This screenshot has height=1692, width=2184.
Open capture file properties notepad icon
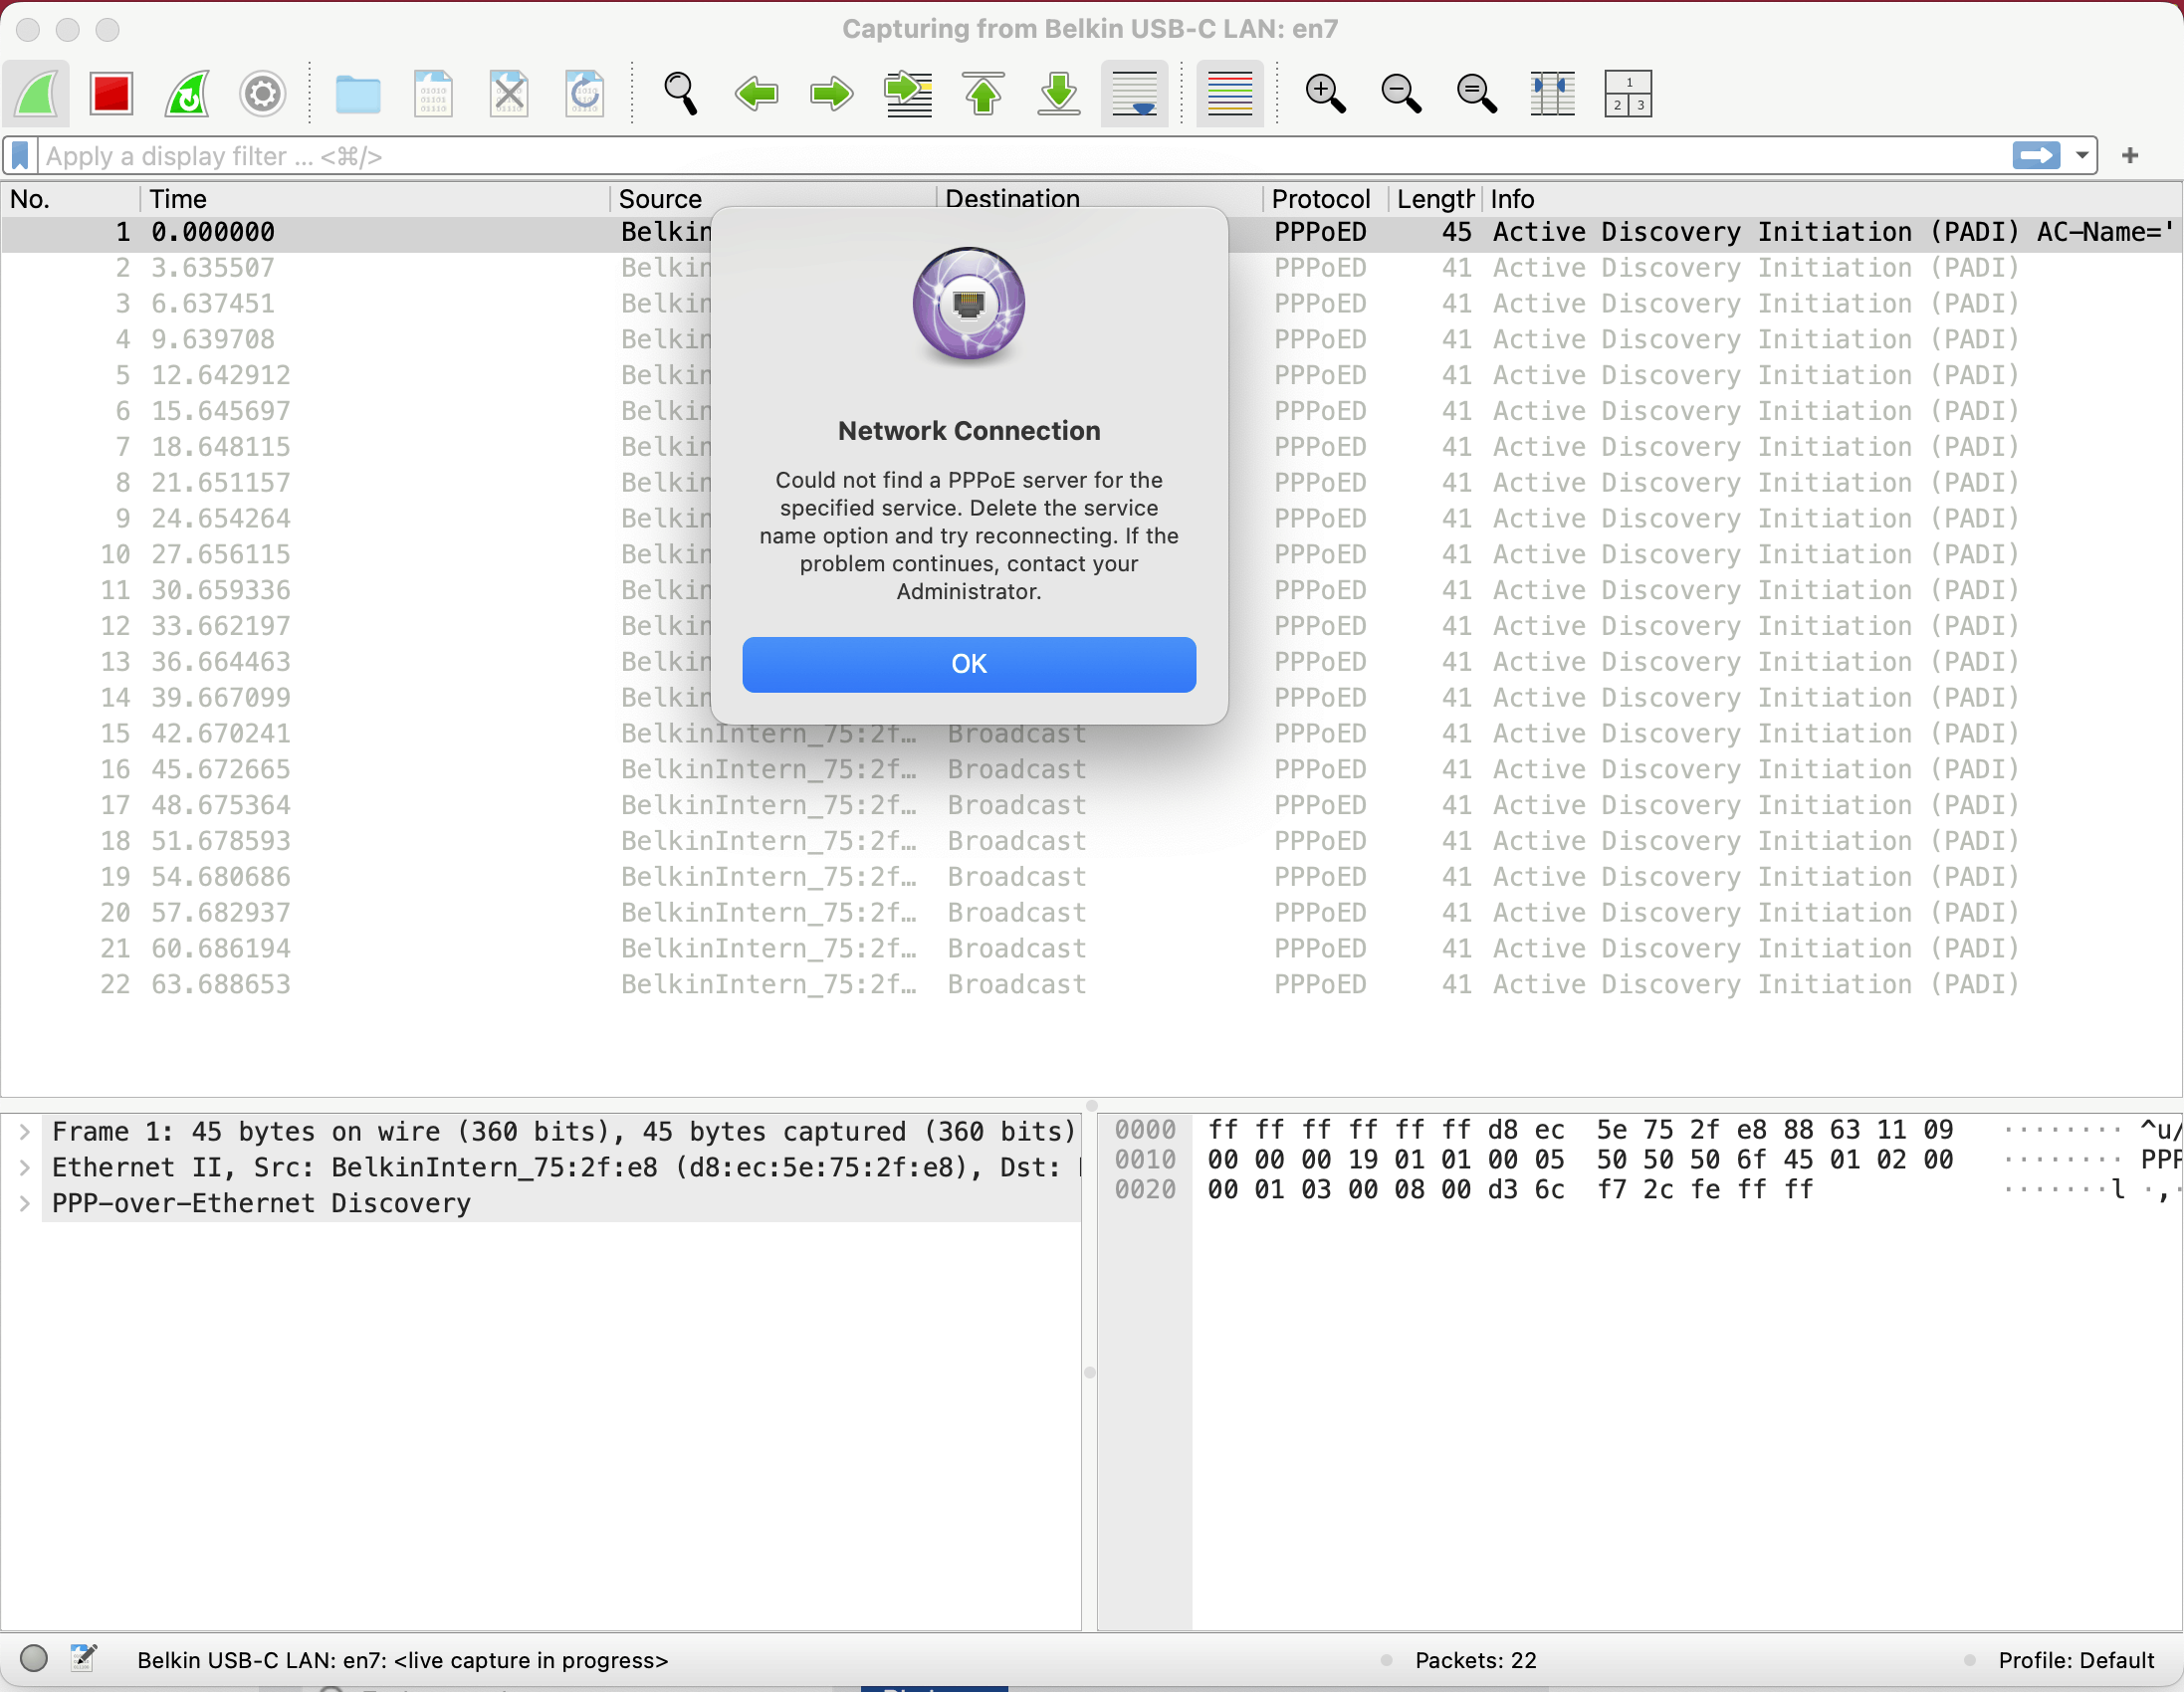[x=84, y=1658]
